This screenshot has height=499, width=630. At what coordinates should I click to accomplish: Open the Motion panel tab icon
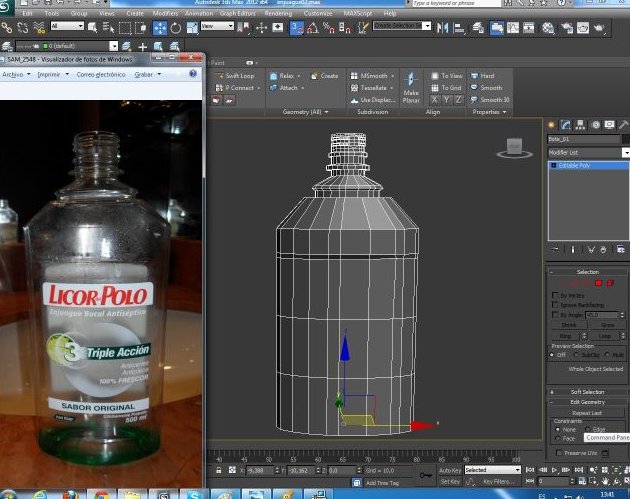click(595, 125)
